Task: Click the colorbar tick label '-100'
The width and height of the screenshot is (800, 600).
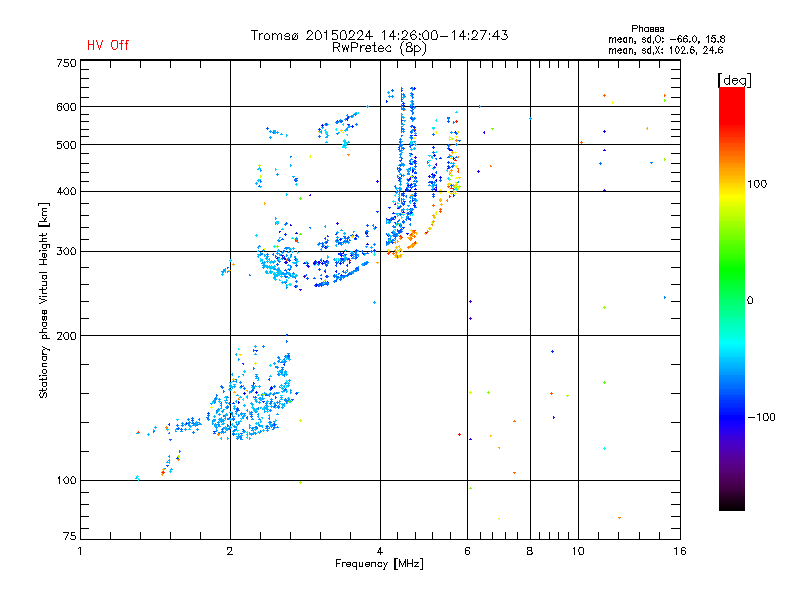Action: pyautogui.click(x=761, y=417)
